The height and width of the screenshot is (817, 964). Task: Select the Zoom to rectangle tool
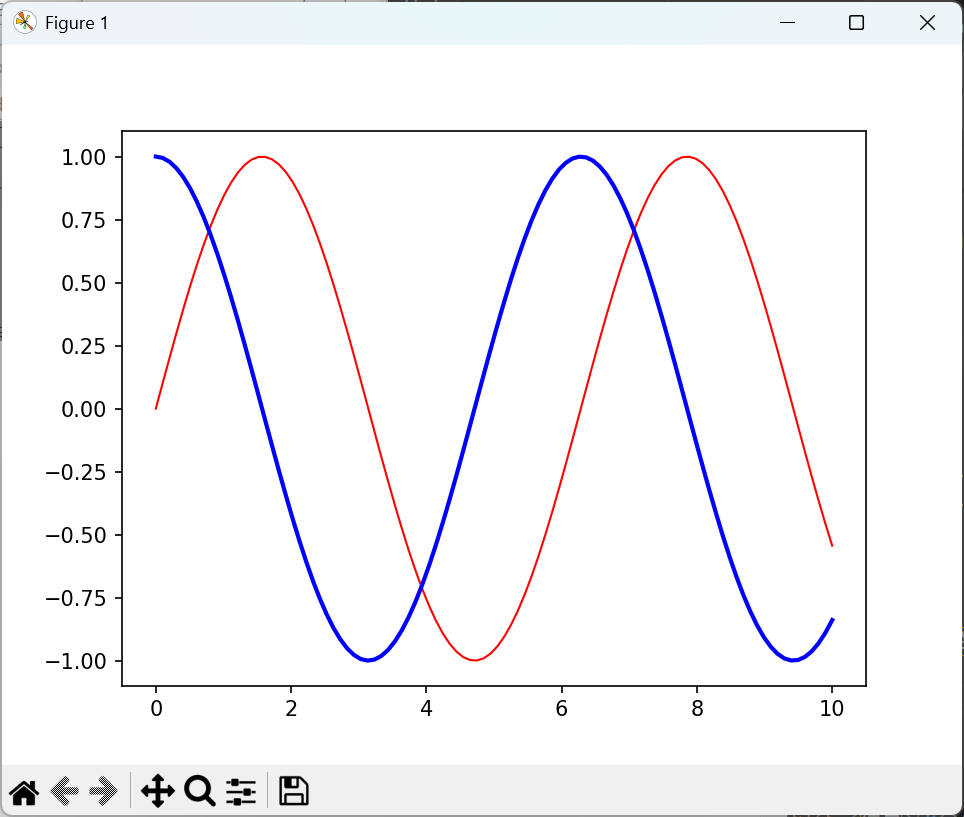coord(200,792)
